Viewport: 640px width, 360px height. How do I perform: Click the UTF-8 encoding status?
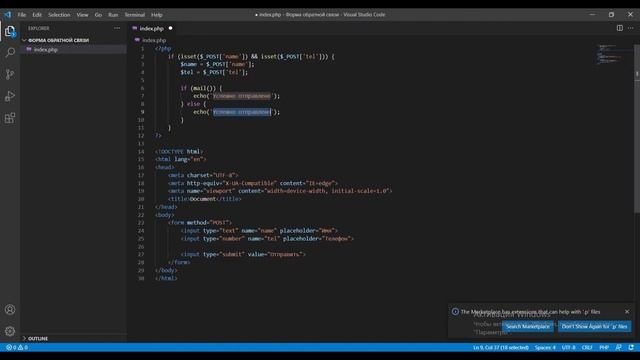pos(569,347)
